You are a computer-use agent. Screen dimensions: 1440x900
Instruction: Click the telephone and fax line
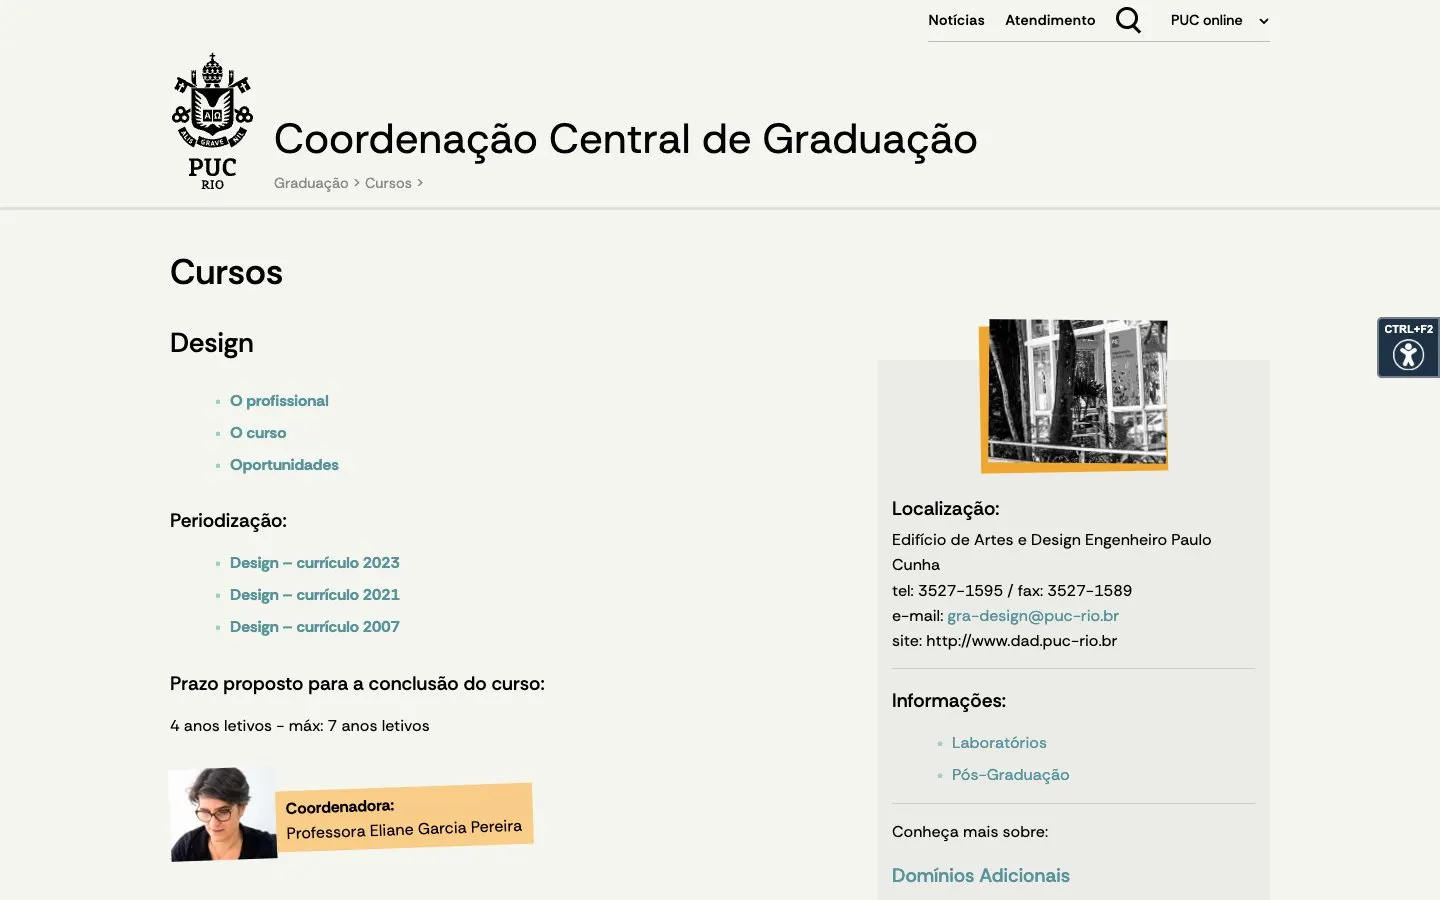[1012, 591]
